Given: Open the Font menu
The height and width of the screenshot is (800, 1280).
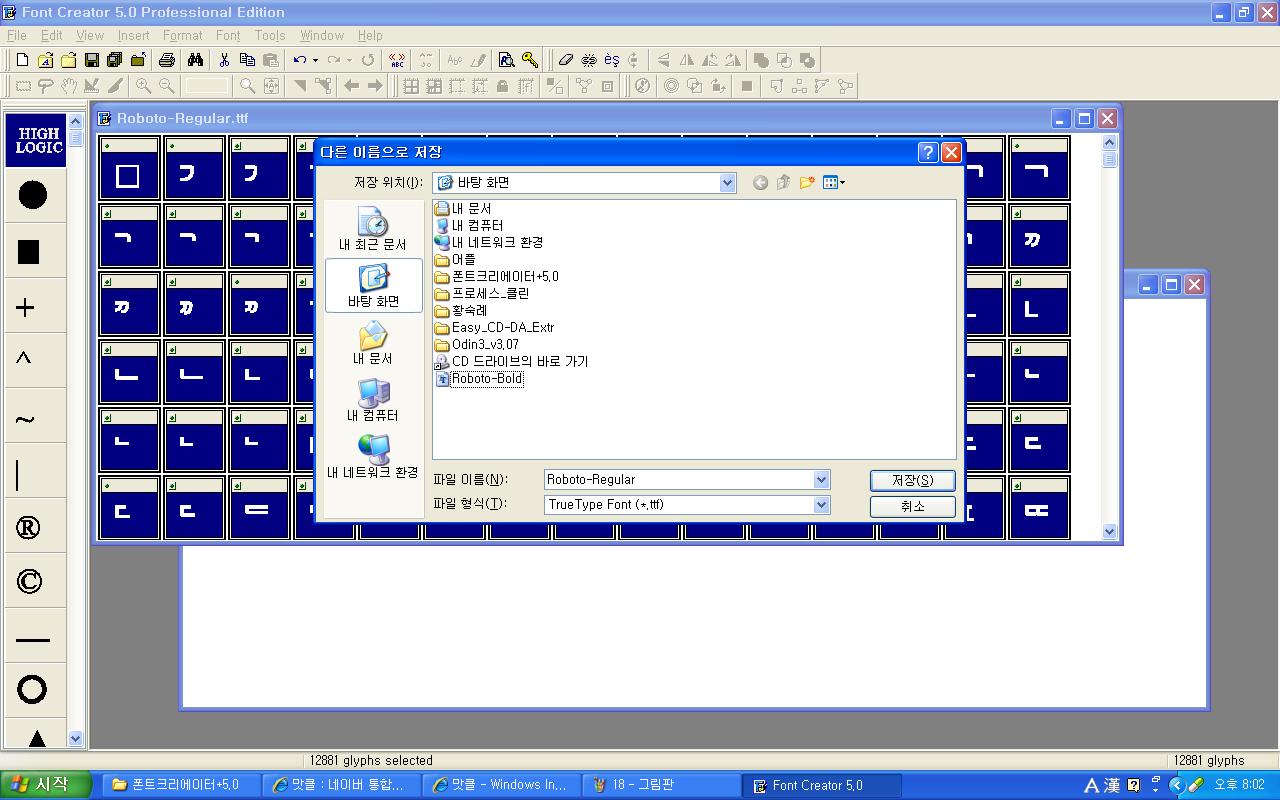Looking at the screenshot, I should pos(228,35).
